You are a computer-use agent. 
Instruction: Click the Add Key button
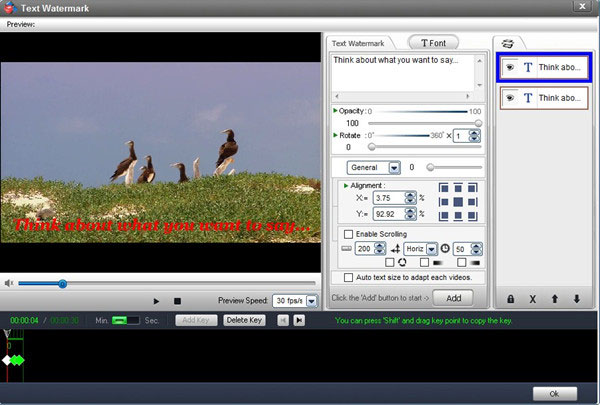(196, 320)
